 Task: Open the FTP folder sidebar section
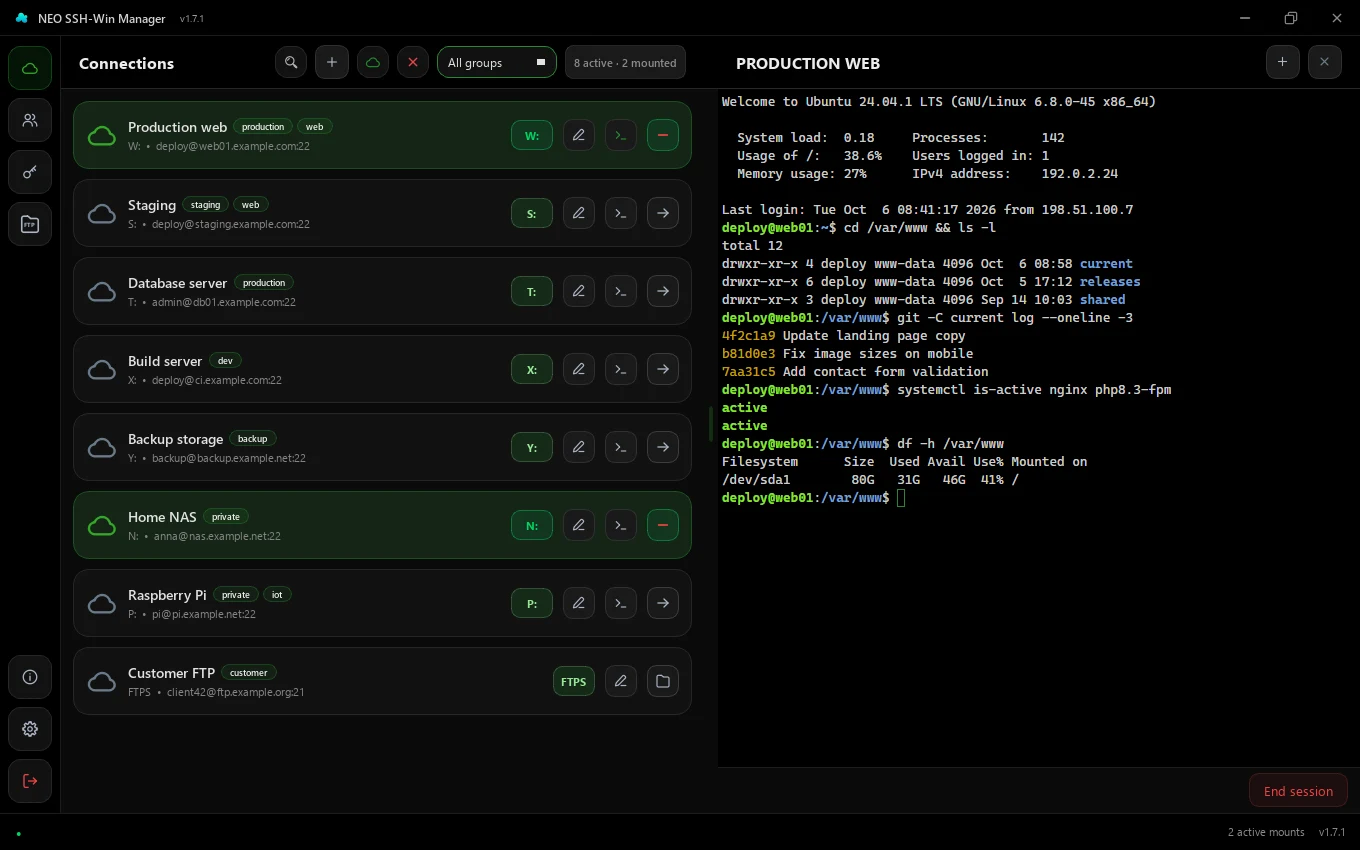pyautogui.click(x=30, y=224)
